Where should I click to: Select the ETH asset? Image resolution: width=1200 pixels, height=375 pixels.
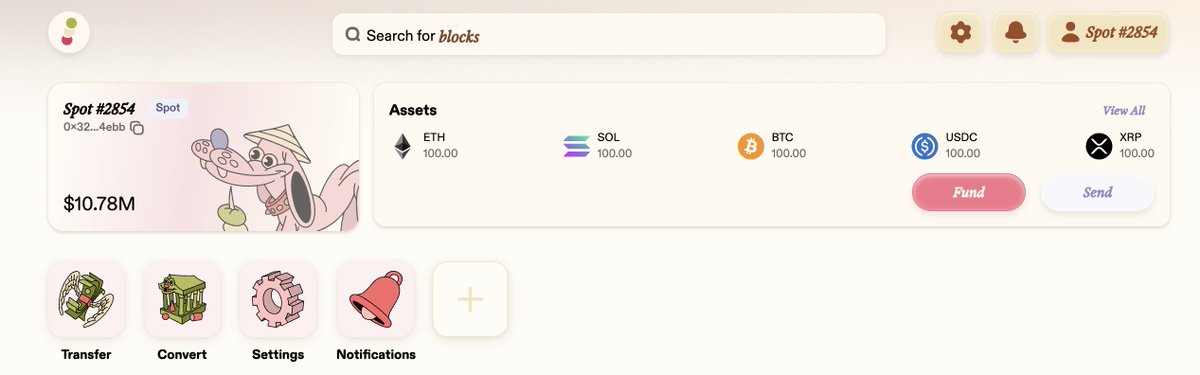point(427,146)
